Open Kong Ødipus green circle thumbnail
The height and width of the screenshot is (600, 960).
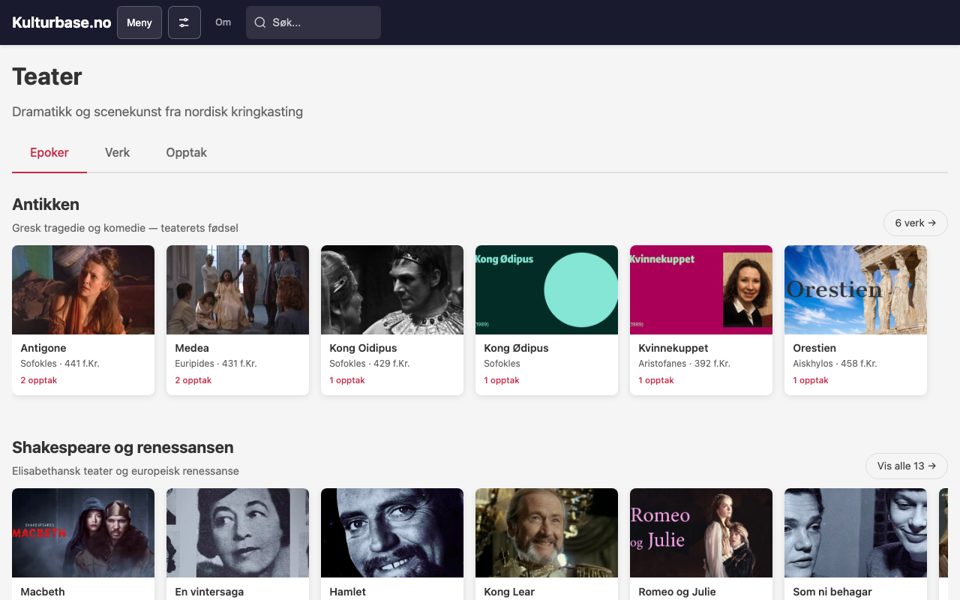(x=547, y=290)
